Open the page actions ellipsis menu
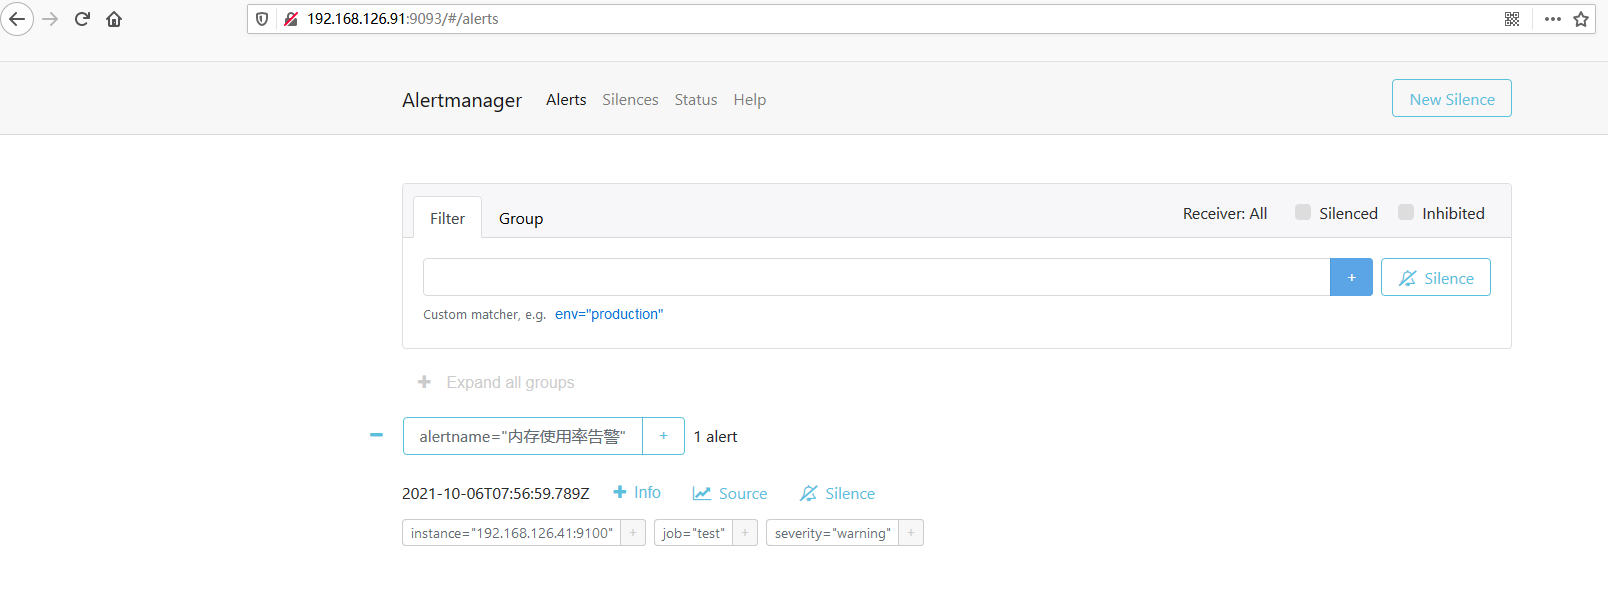This screenshot has height=602, width=1608. point(1552,19)
